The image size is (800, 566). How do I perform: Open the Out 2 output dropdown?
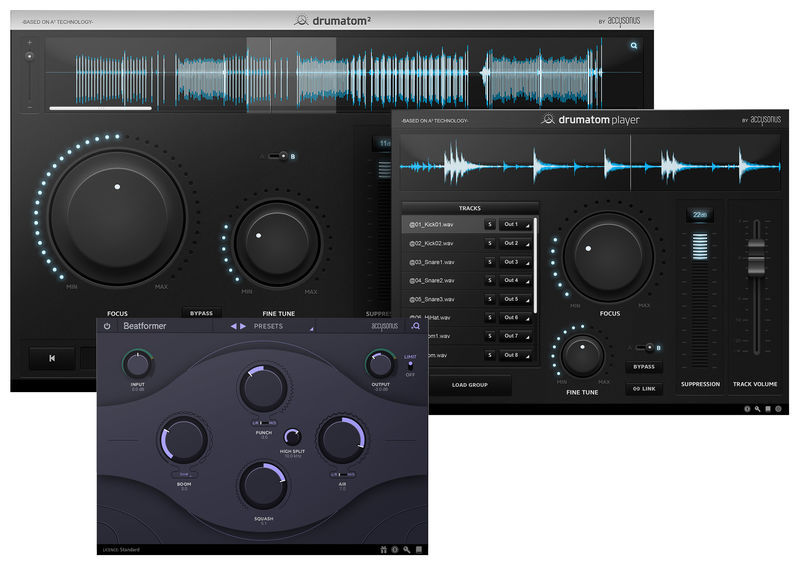(515, 243)
